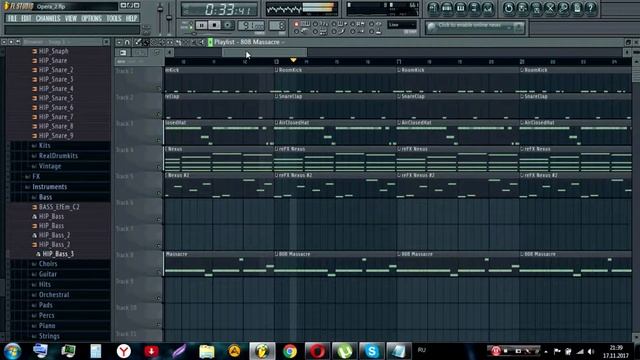
Task: Open the project info round icon
Action: [577, 8]
